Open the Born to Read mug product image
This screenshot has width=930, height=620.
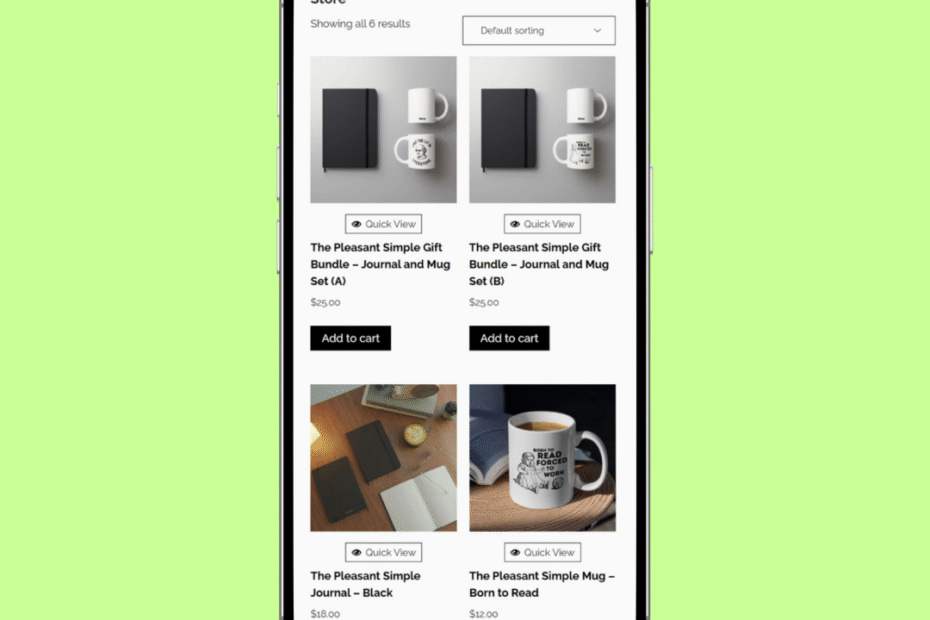tap(542, 457)
